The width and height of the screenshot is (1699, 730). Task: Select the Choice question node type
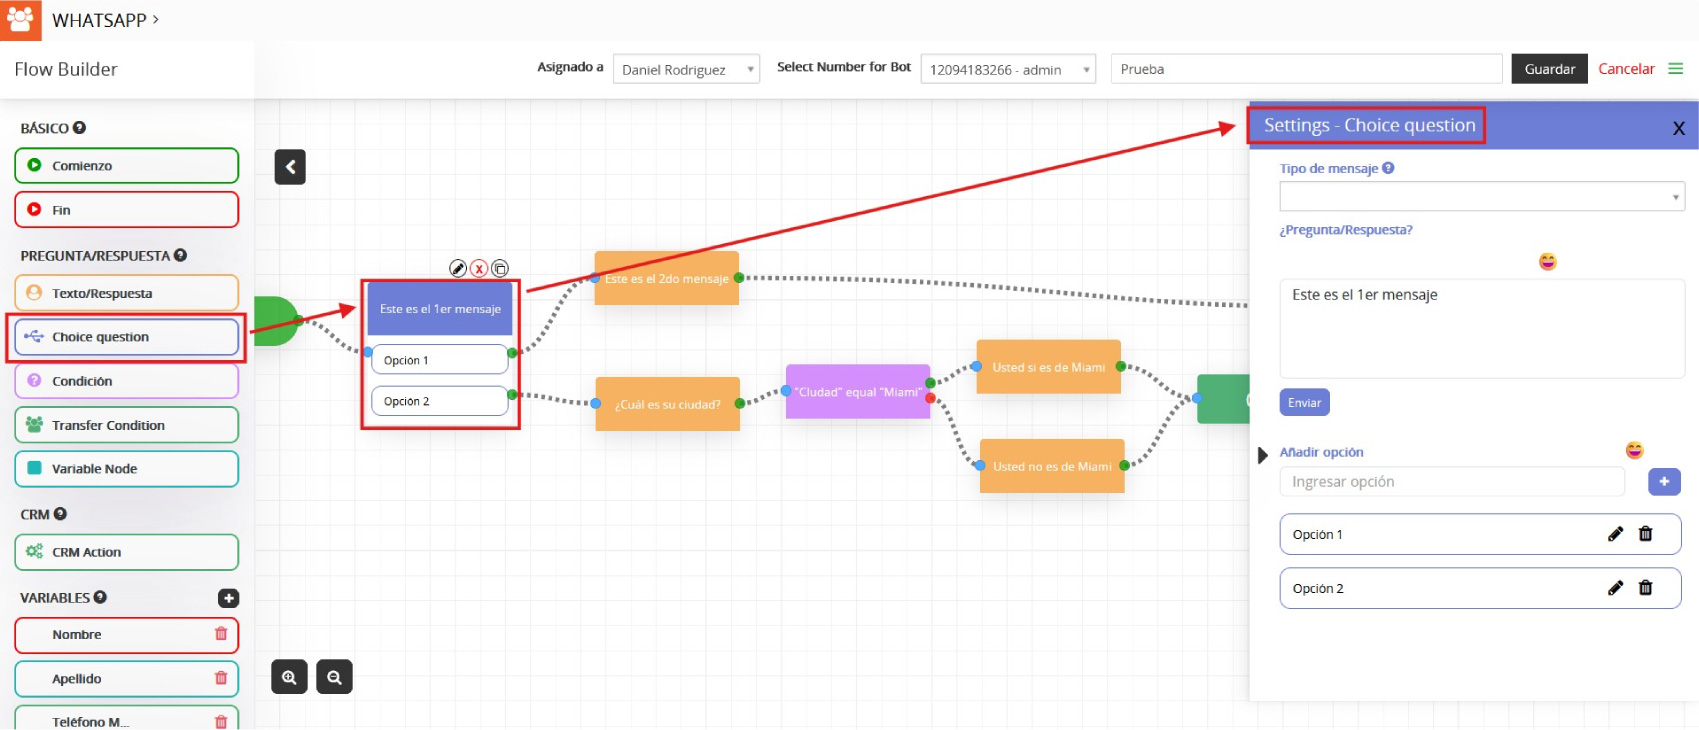pos(127,337)
